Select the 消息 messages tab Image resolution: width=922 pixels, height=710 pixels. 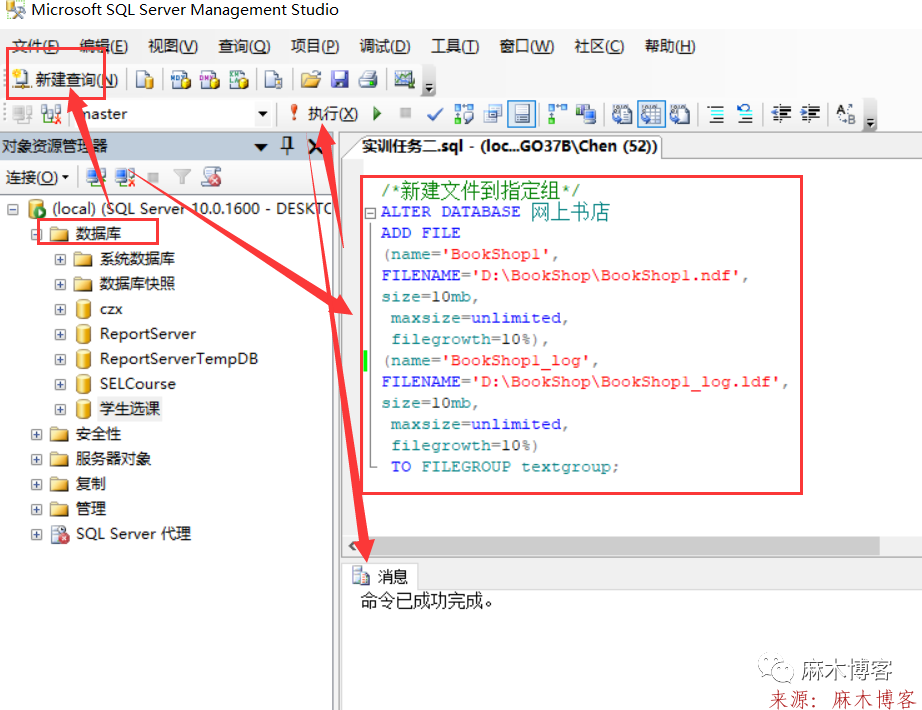pos(380,576)
